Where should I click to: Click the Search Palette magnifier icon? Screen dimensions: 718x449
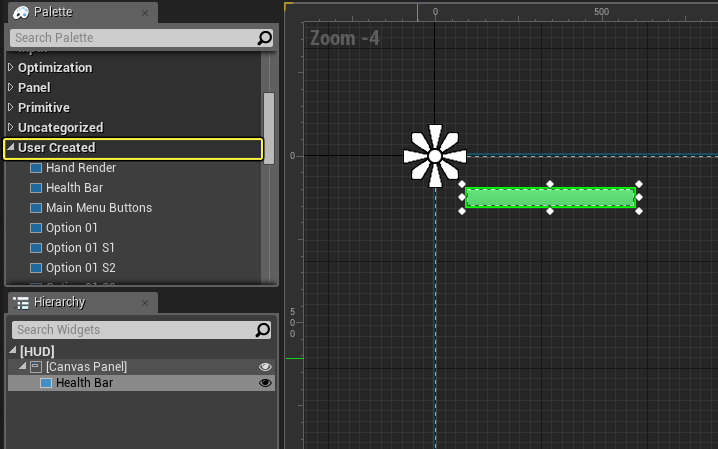coord(265,38)
